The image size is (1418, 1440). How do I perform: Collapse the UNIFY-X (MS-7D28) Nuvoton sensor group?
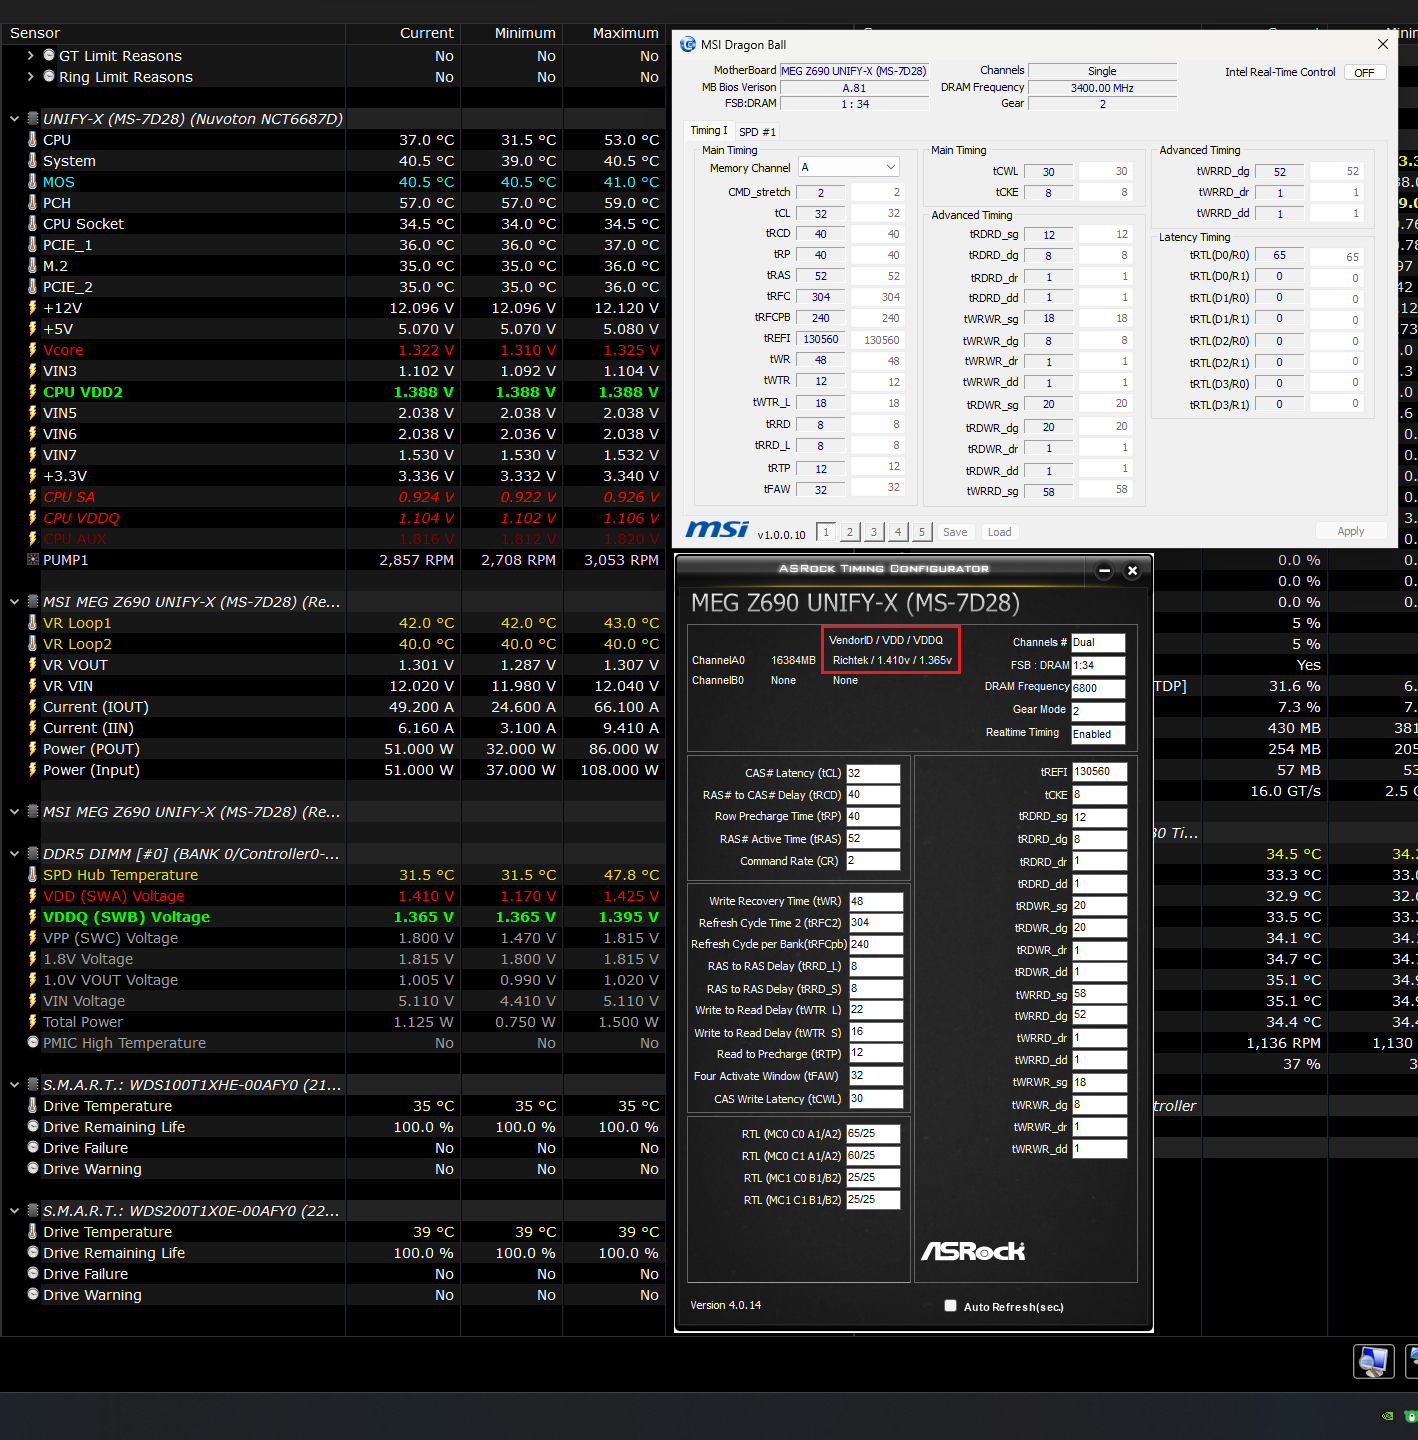tap(14, 119)
